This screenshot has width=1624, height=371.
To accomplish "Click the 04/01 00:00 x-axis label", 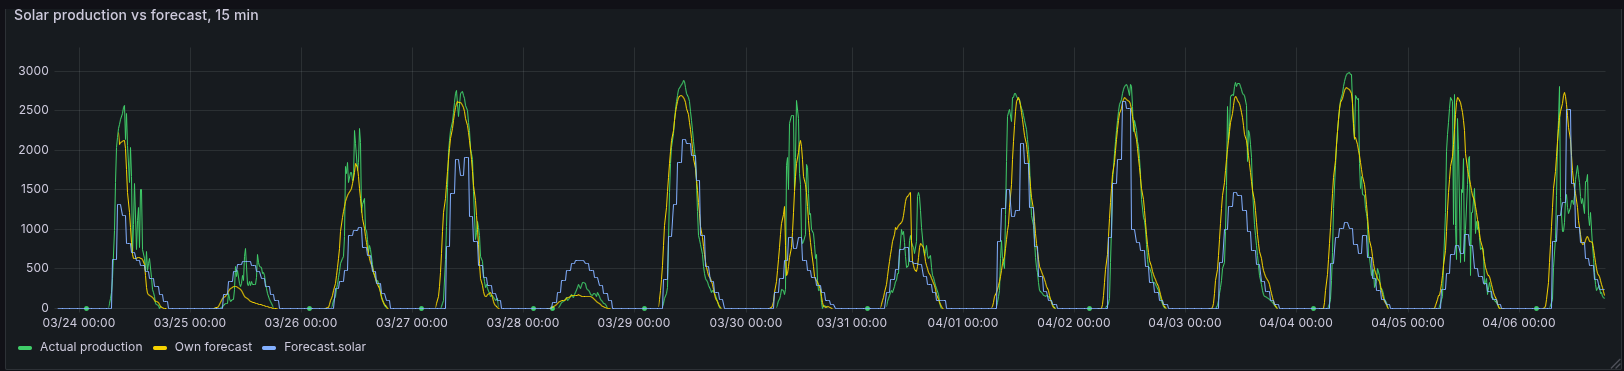I will [x=963, y=323].
